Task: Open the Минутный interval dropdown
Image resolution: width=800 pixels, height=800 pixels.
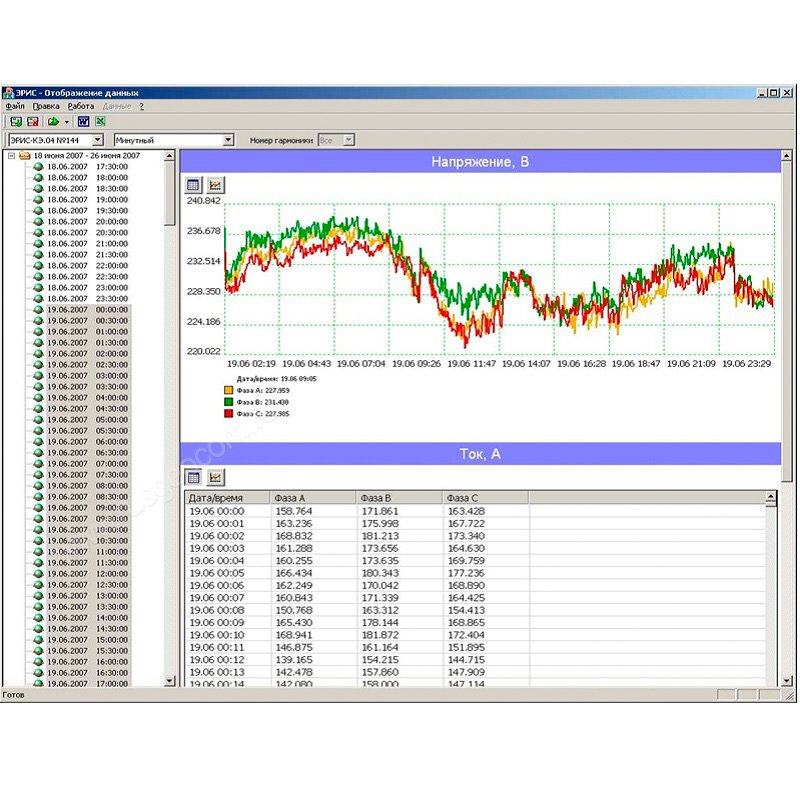Action: 228,141
